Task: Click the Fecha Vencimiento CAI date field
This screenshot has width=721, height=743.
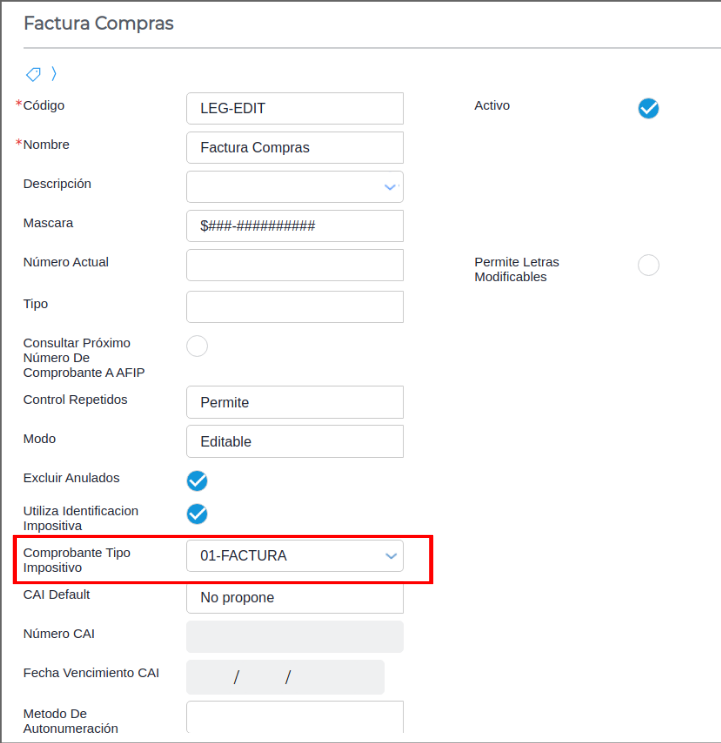Action: [x=285, y=677]
